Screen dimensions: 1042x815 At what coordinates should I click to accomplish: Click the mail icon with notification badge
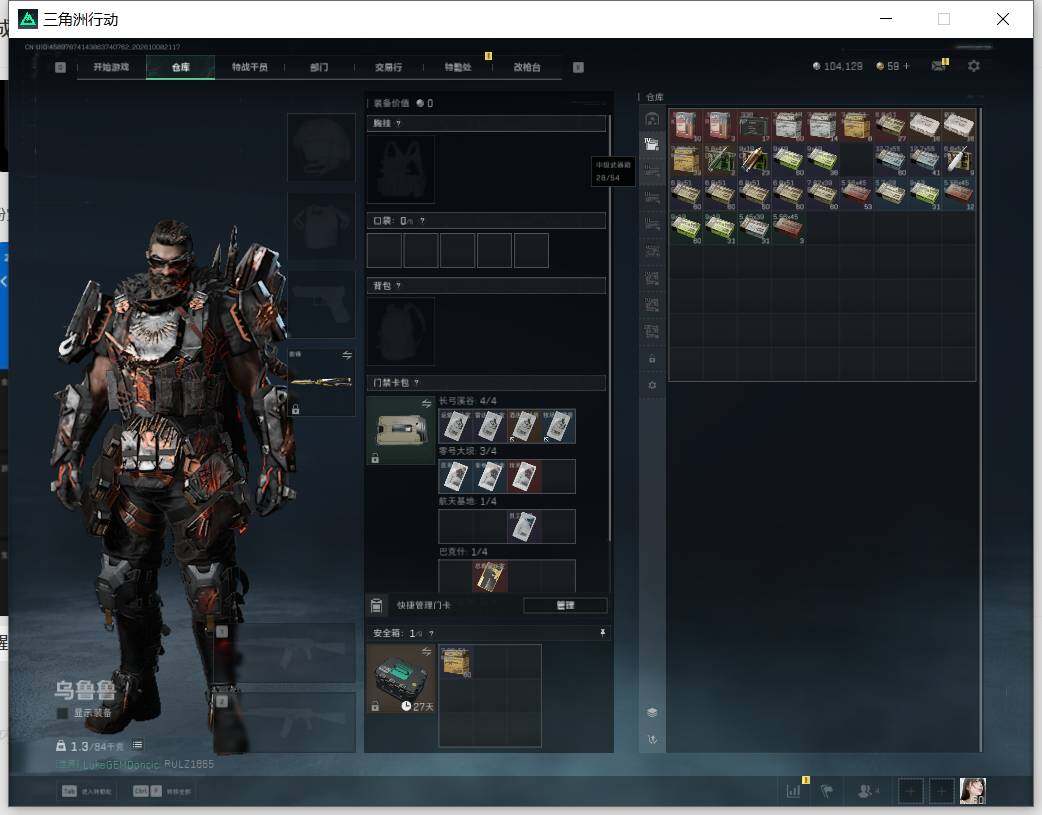(x=938, y=66)
